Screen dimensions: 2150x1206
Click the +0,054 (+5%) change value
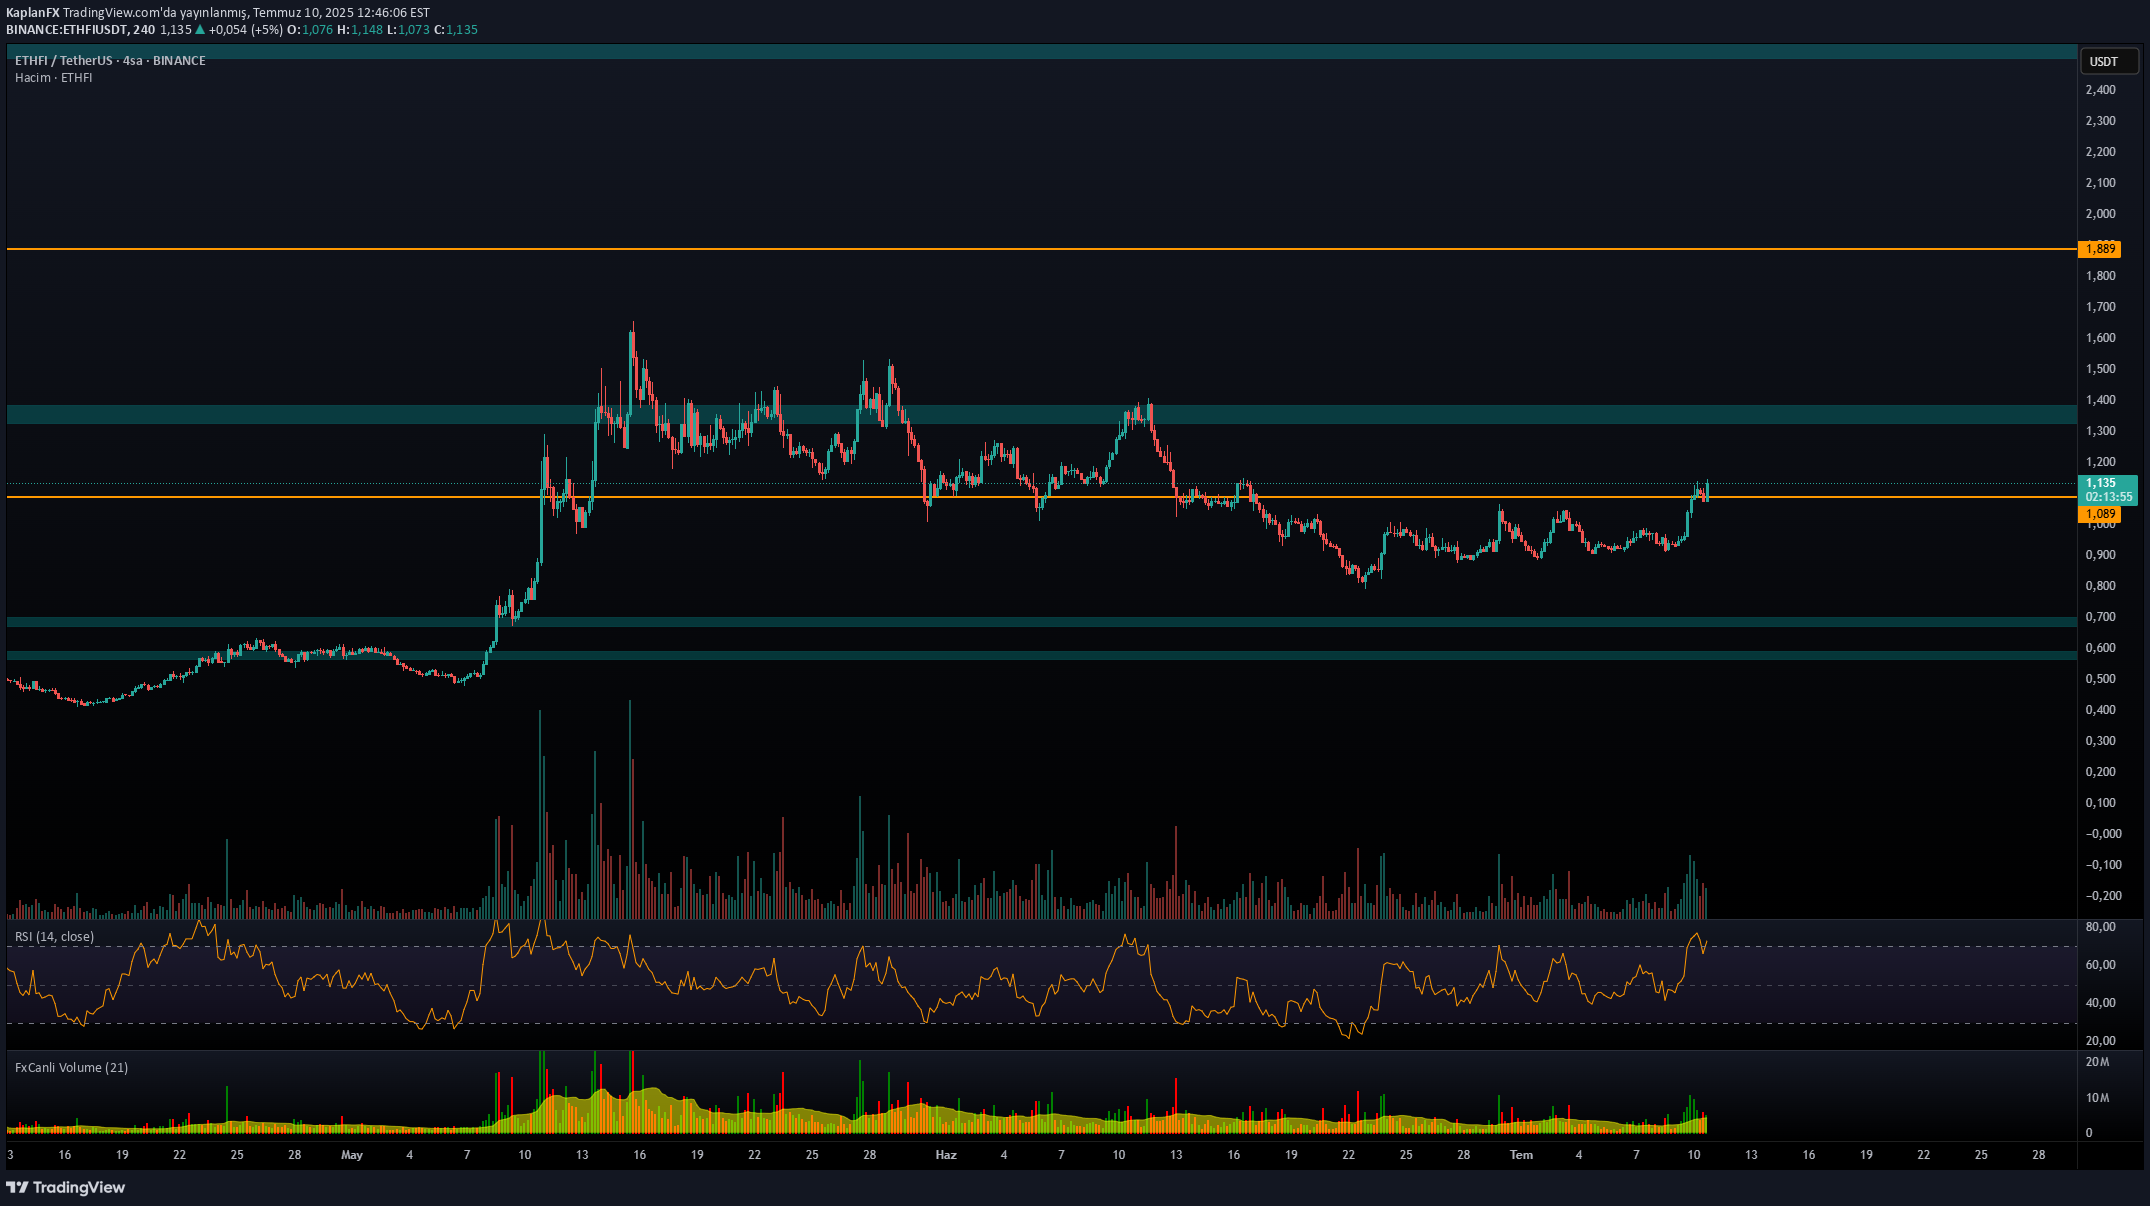pos(246,30)
